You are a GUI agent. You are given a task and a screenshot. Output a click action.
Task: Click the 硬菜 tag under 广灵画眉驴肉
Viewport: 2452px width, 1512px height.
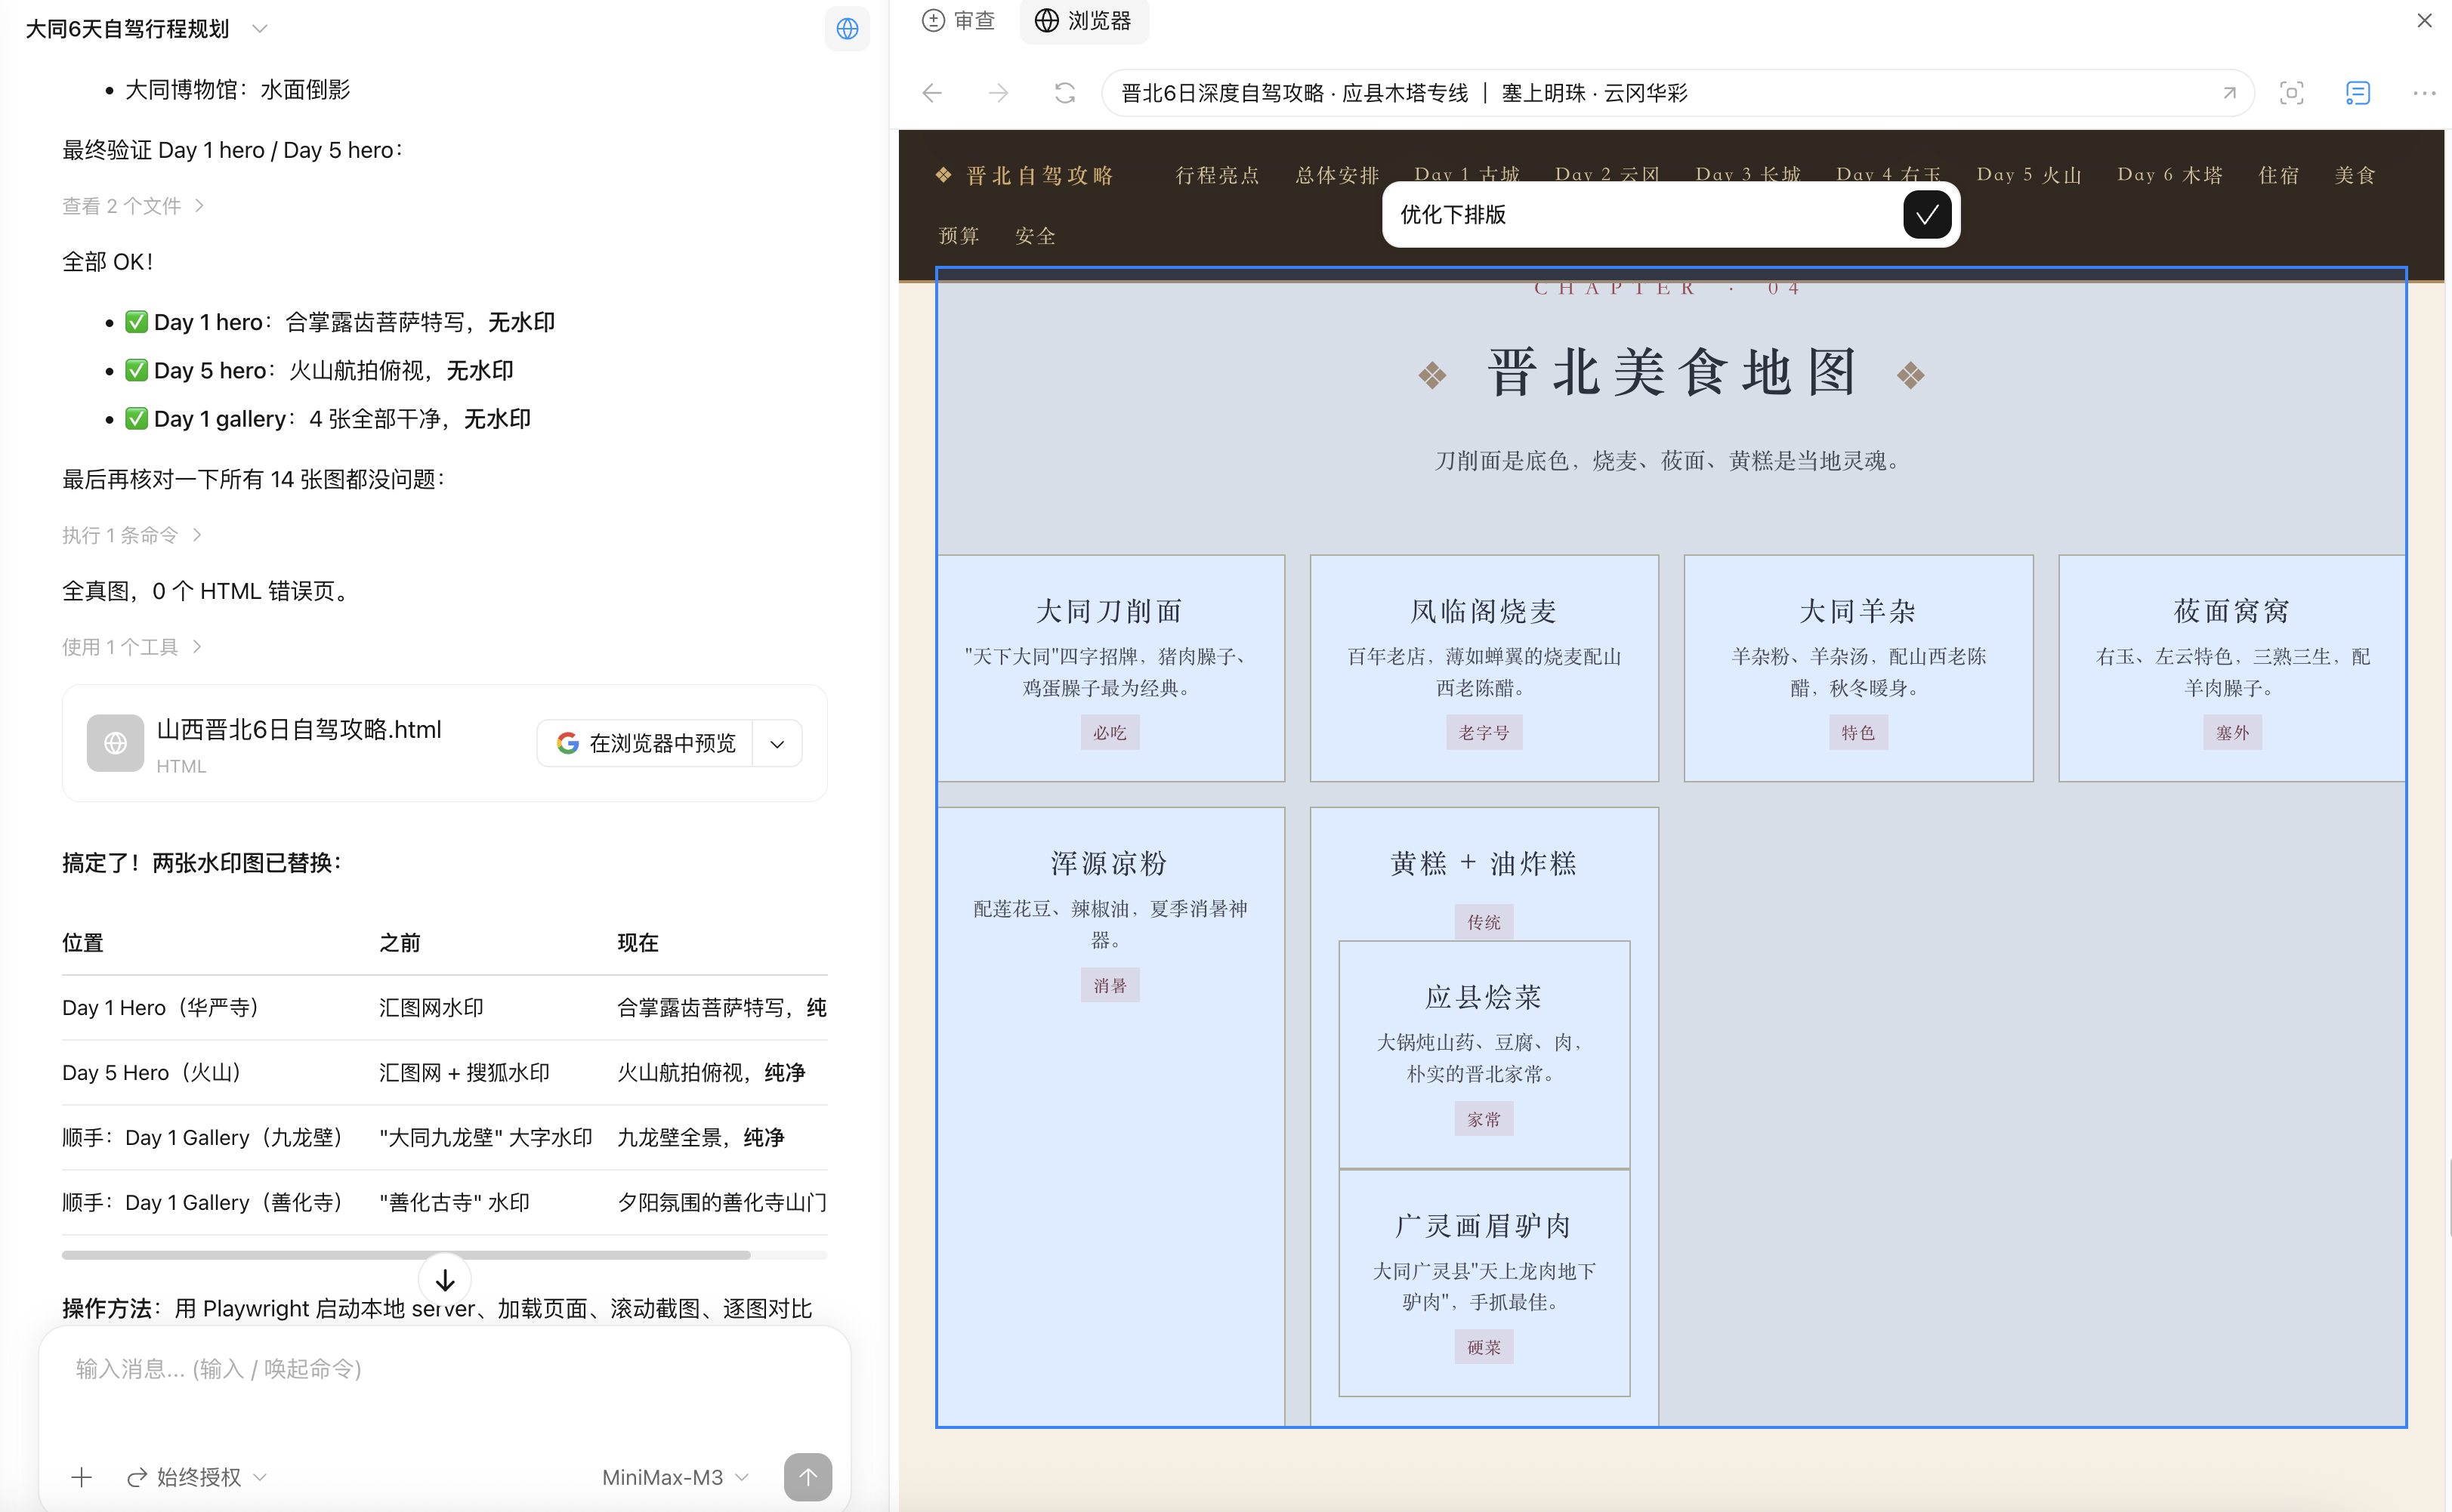[1484, 1347]
